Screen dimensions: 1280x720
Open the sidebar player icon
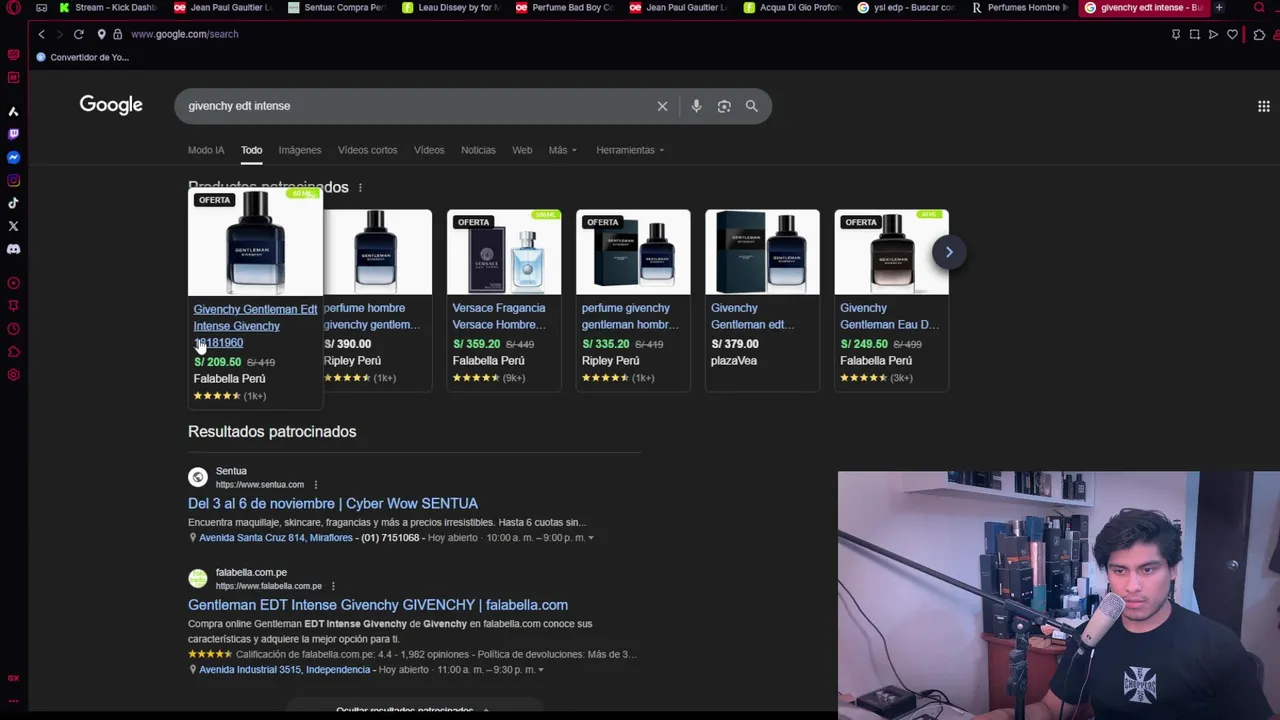pos(13,283)
